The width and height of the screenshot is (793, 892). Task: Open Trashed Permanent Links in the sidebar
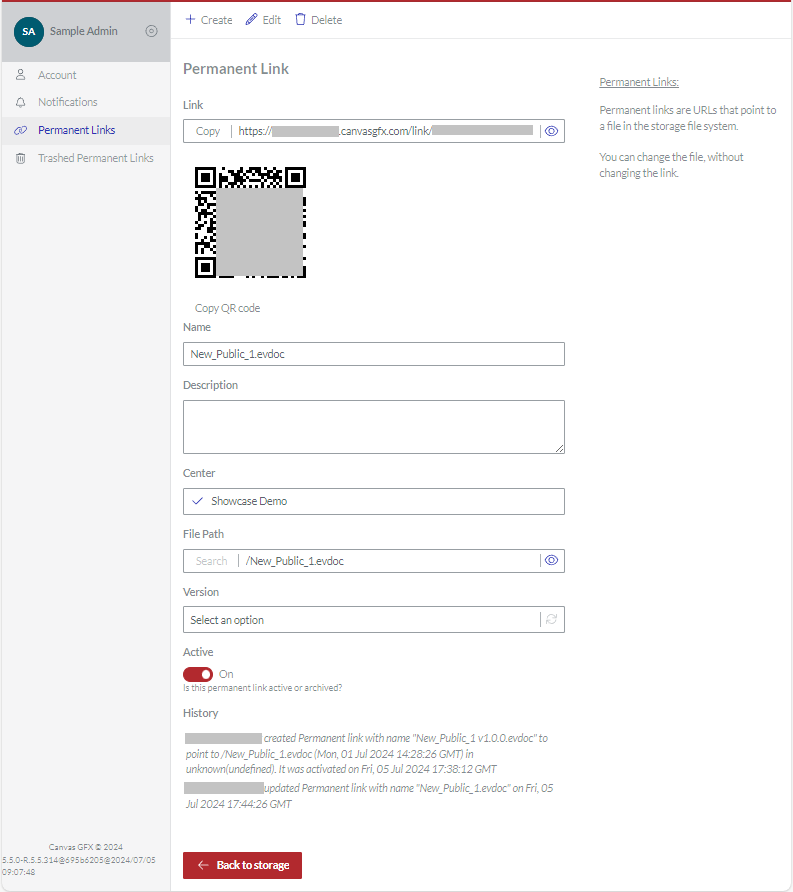click(x=86, y=158)
